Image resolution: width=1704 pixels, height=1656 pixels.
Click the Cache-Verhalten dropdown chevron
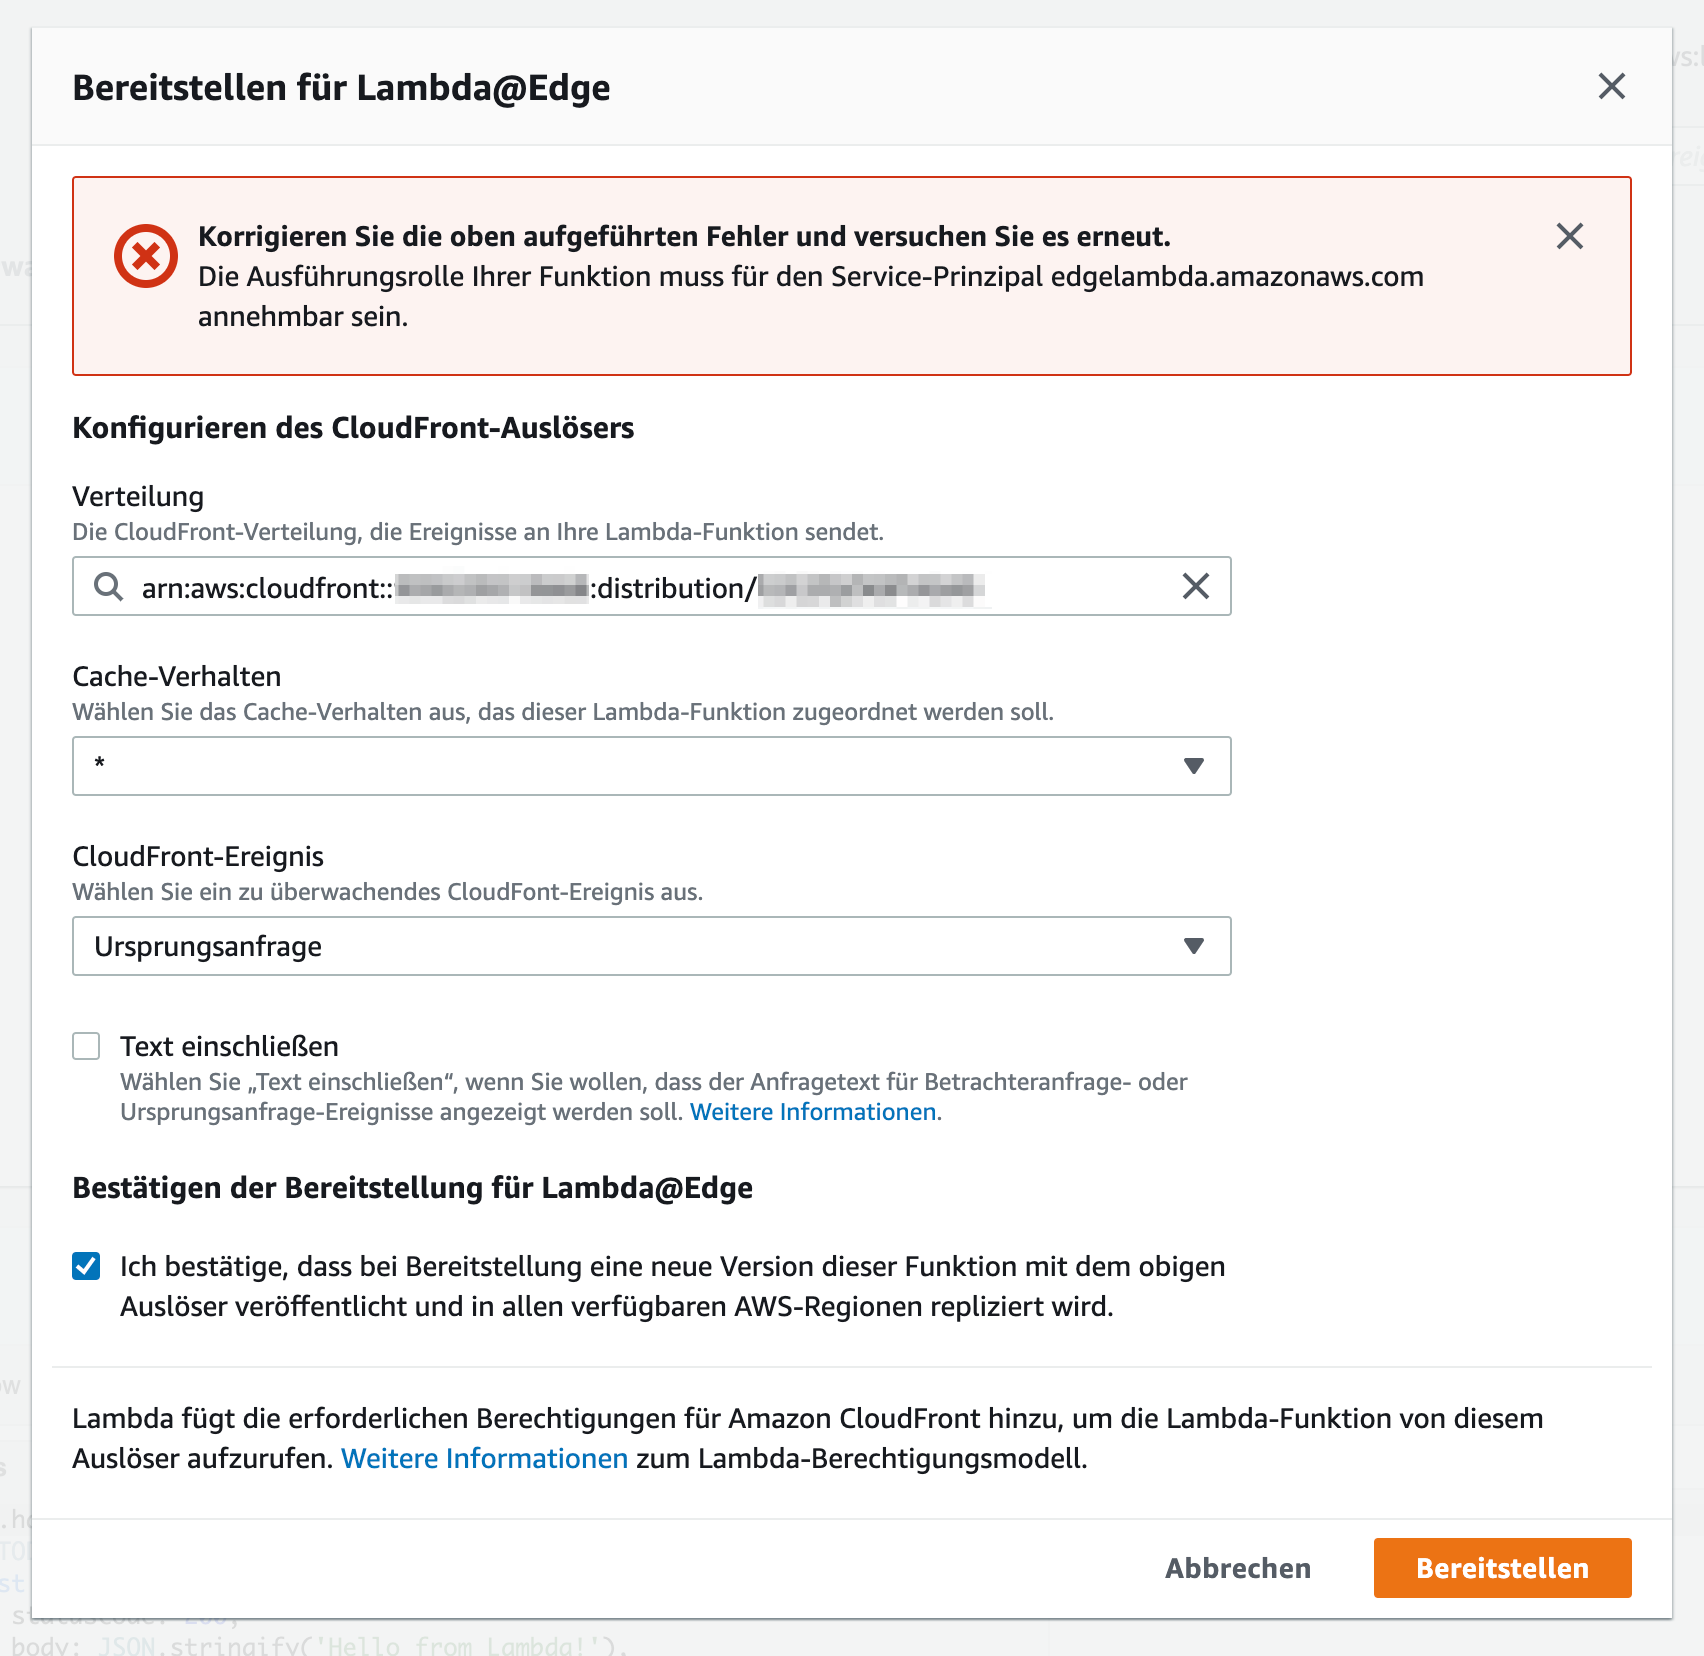(x=1192, y=766)
